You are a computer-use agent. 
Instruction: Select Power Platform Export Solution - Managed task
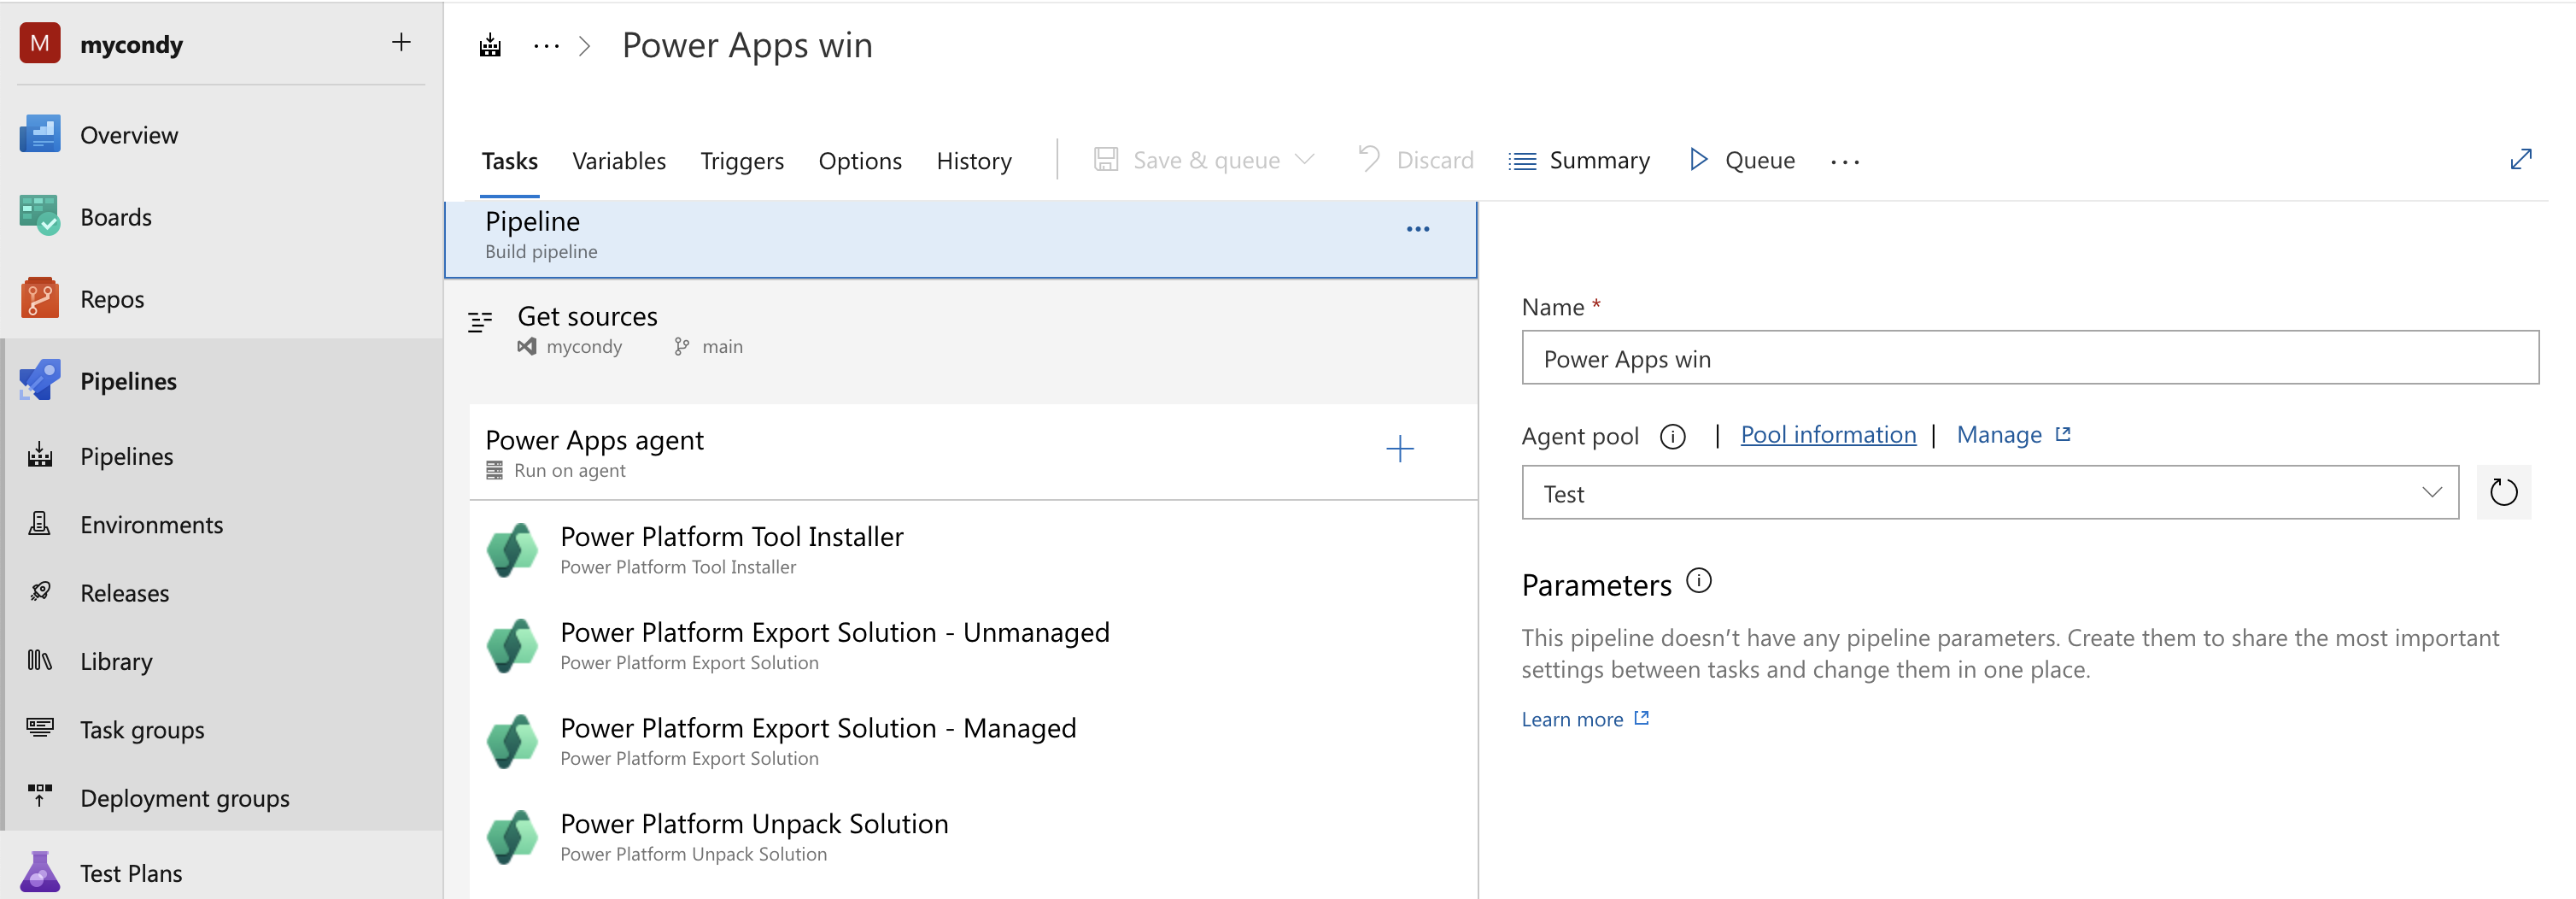click(x=974, y=742)
